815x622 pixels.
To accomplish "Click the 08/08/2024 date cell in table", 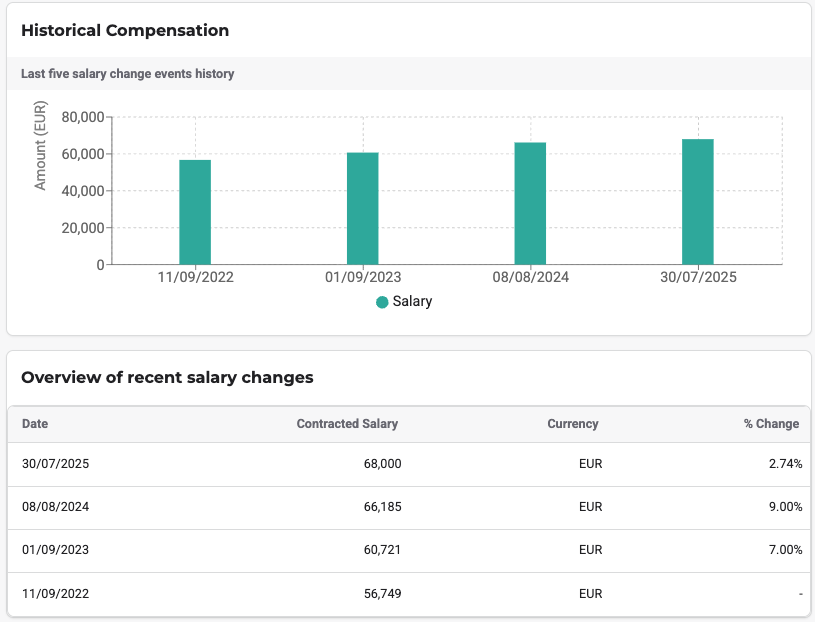I will tap(55, 507).
